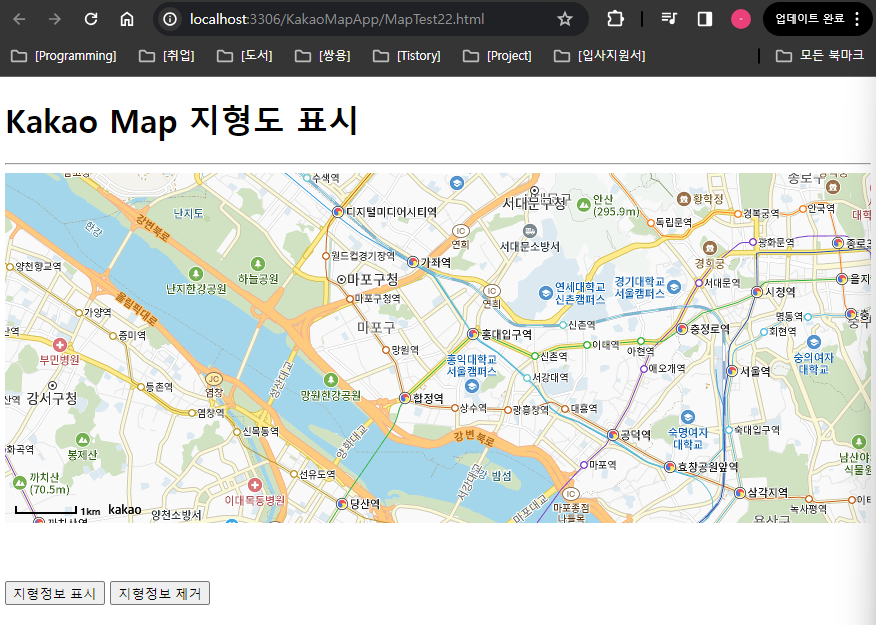876x625 pixels.
Task: Click the 숙명여자대학교 school icon
Action: point(688,417)
